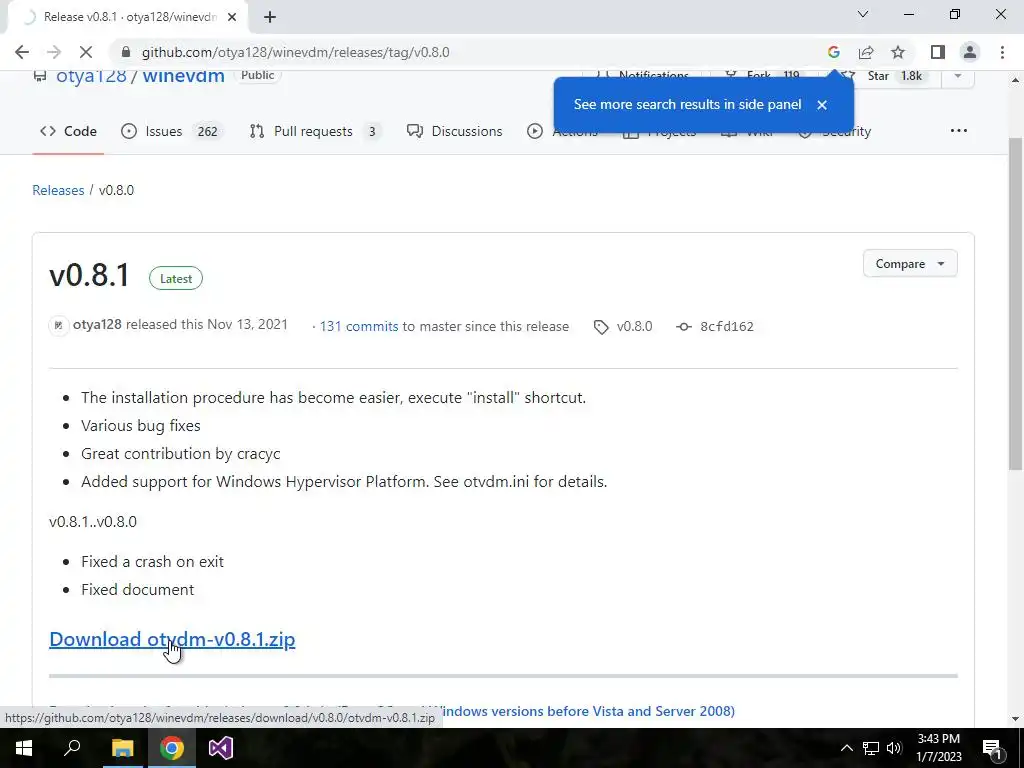Image resolution: width=1024 pixels, height=768 pixels.
Task: Open the Code tab
Action: pyautogui.click(x=68, y=131)
